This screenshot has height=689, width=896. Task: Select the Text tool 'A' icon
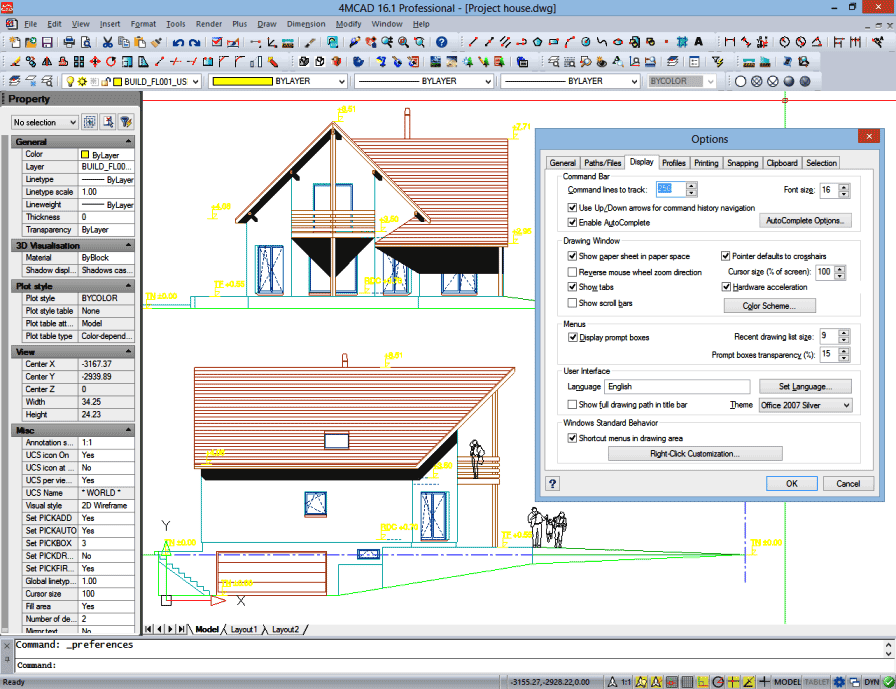(698, 42)
